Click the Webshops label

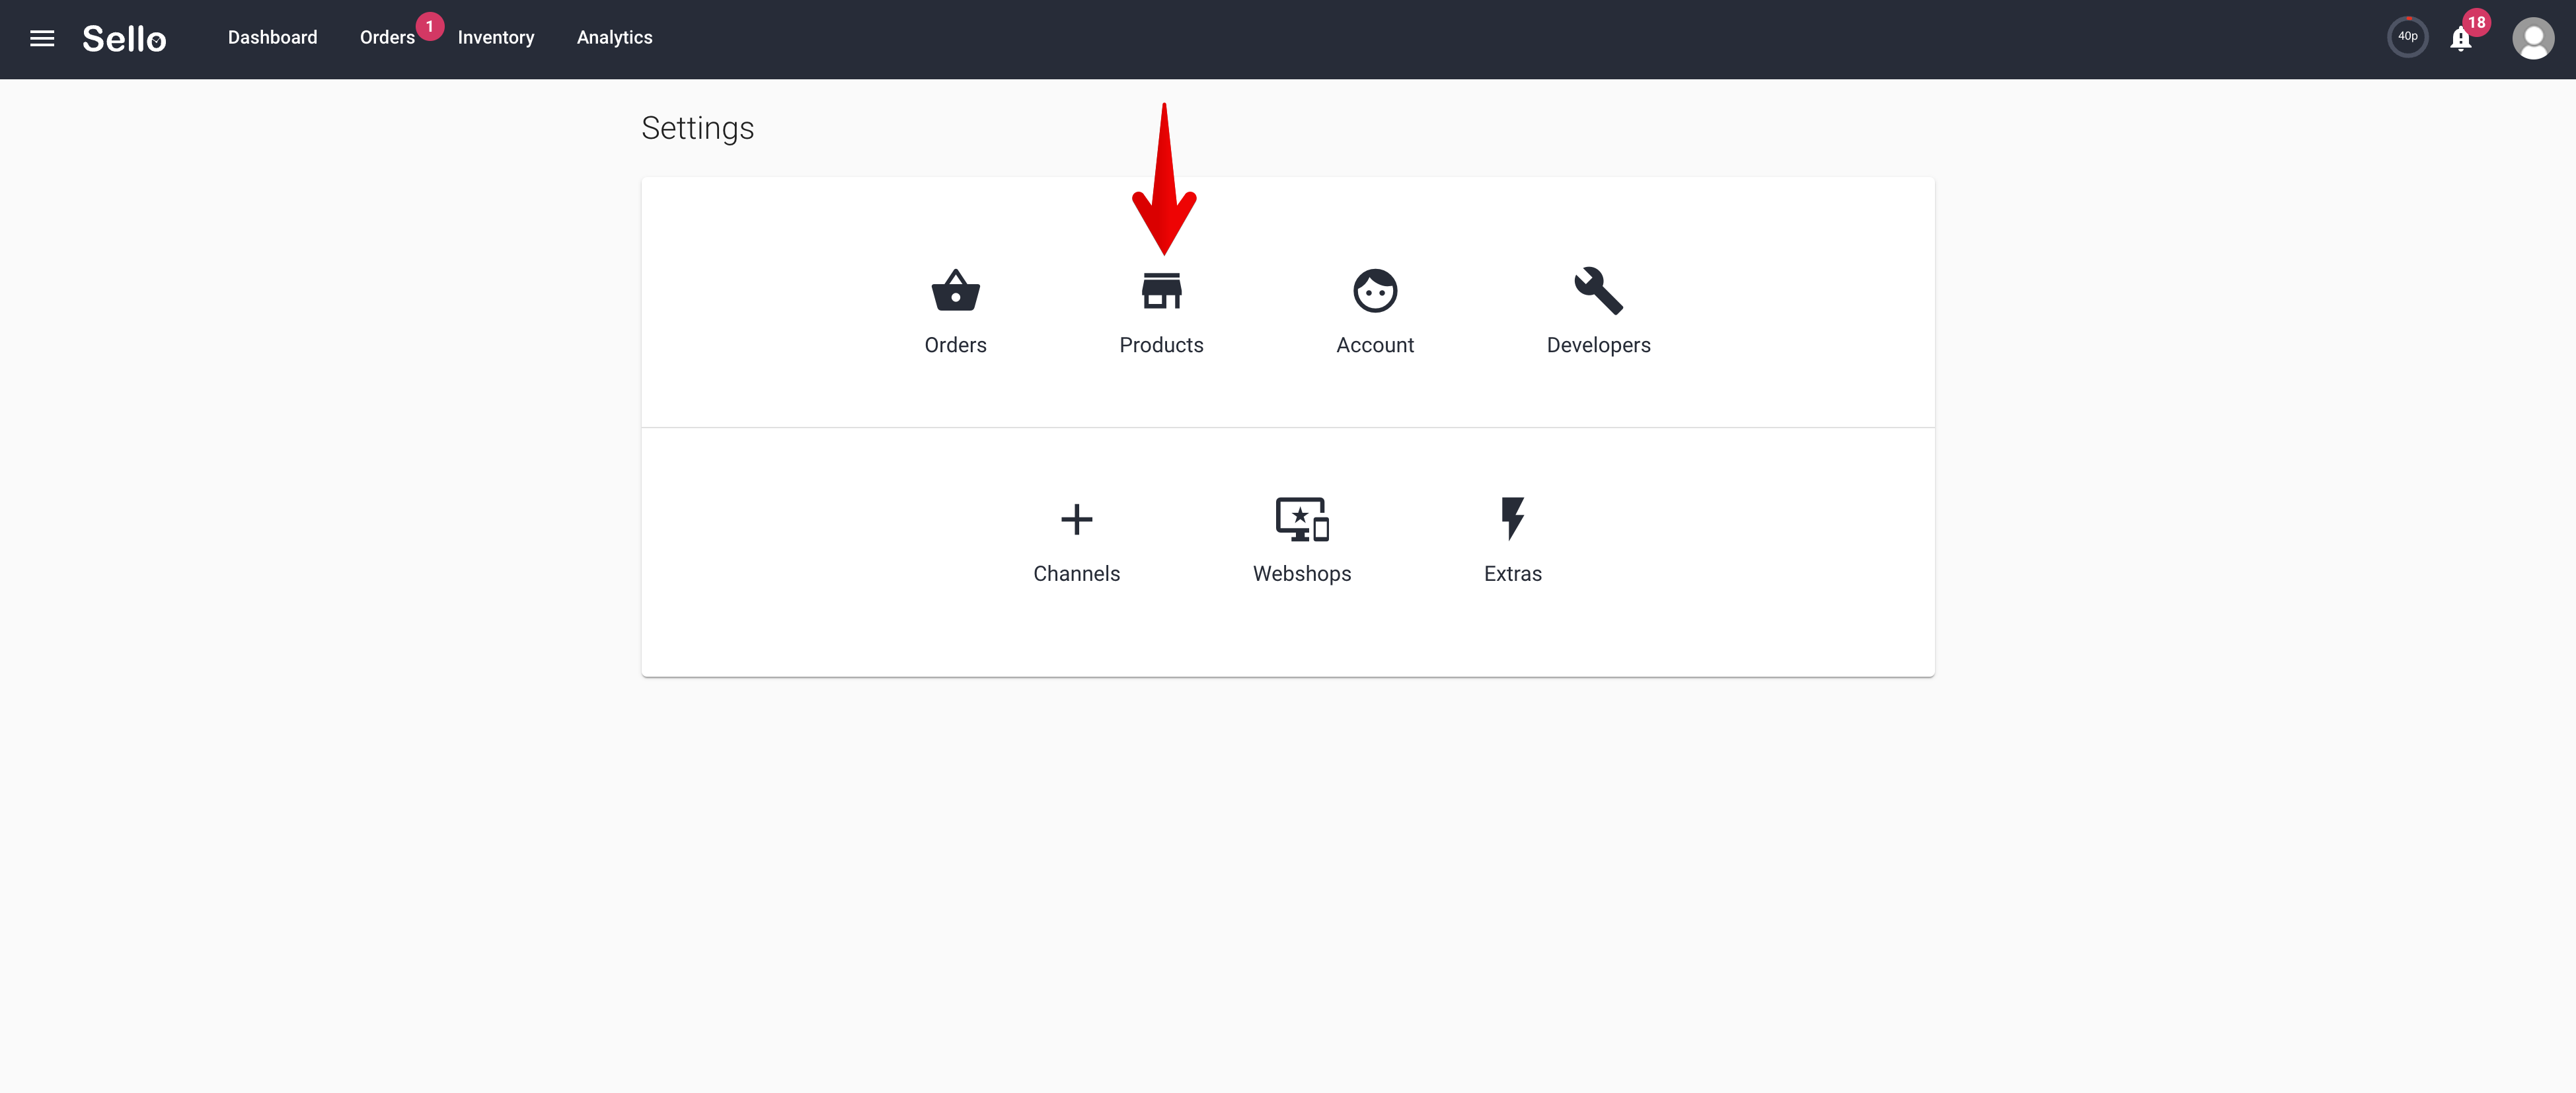[1301, 574]
